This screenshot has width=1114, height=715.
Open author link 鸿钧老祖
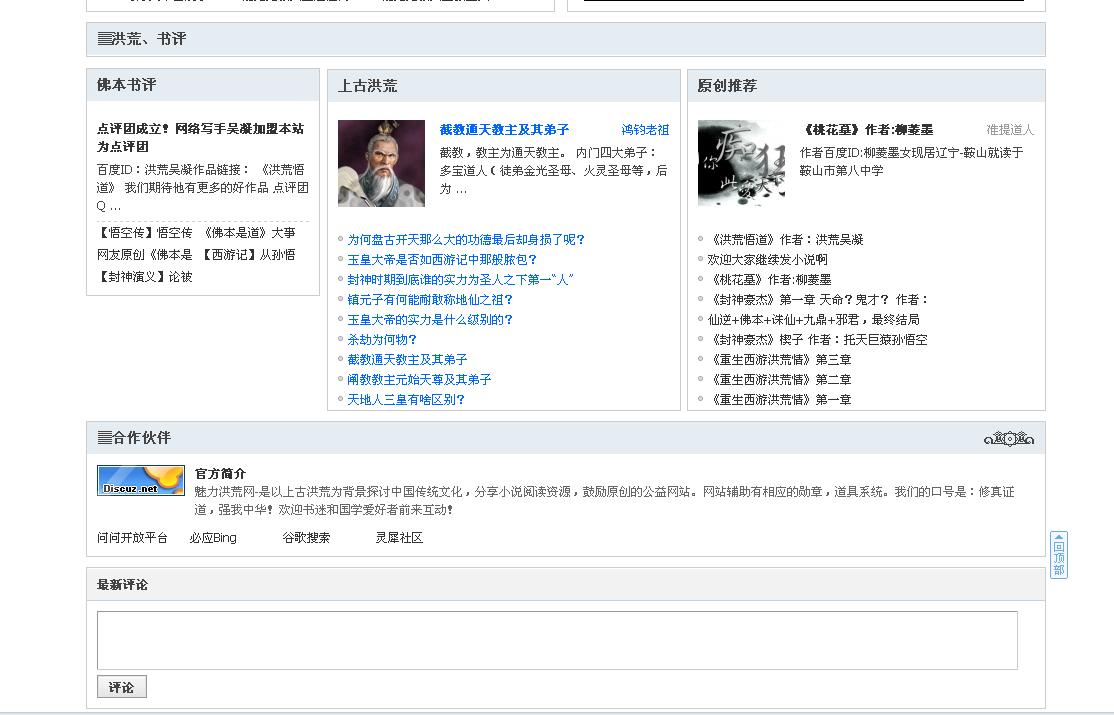point(645,130)
